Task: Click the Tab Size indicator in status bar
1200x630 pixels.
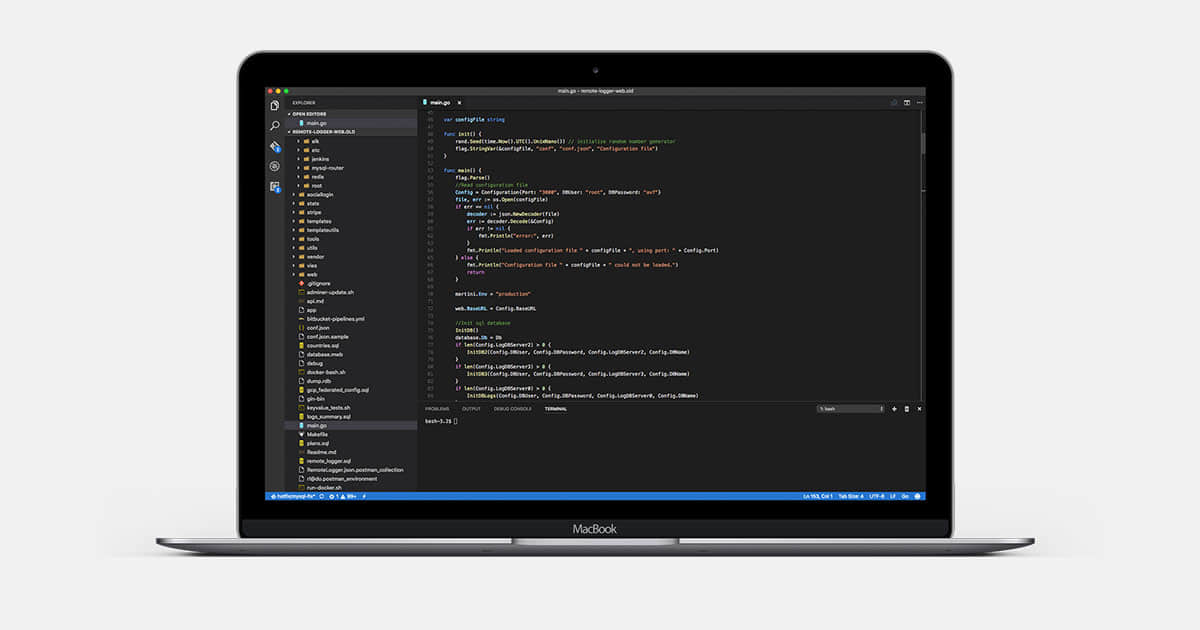Action: coord(849,496)
